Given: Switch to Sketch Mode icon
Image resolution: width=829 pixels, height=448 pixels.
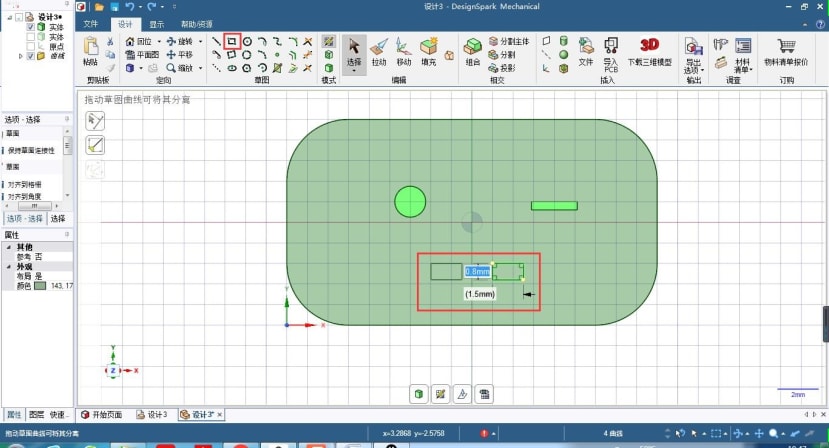Looking at the screenshot, I should point(328,41).
